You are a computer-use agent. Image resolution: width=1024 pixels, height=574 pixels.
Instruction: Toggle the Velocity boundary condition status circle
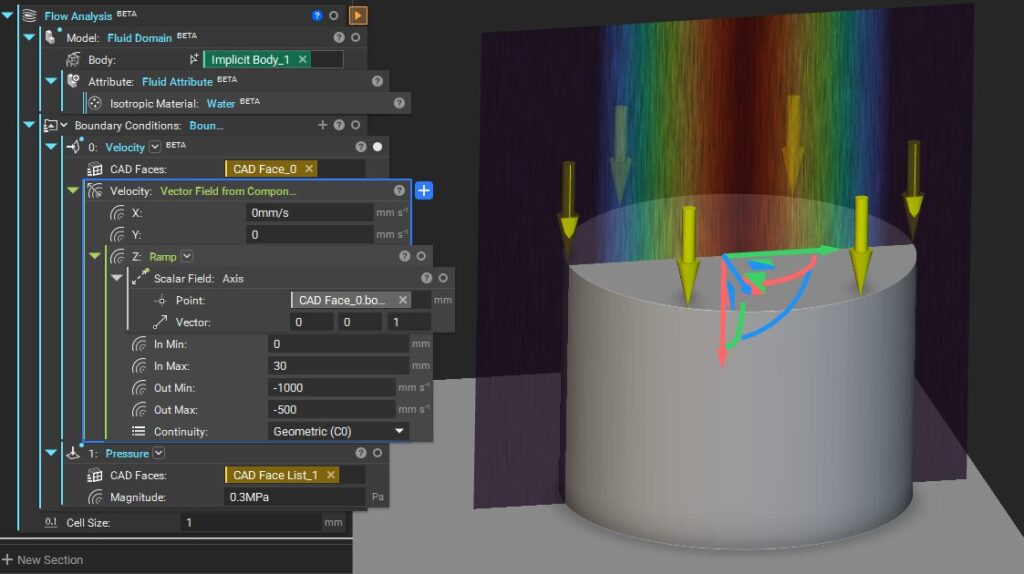[377, 147]
